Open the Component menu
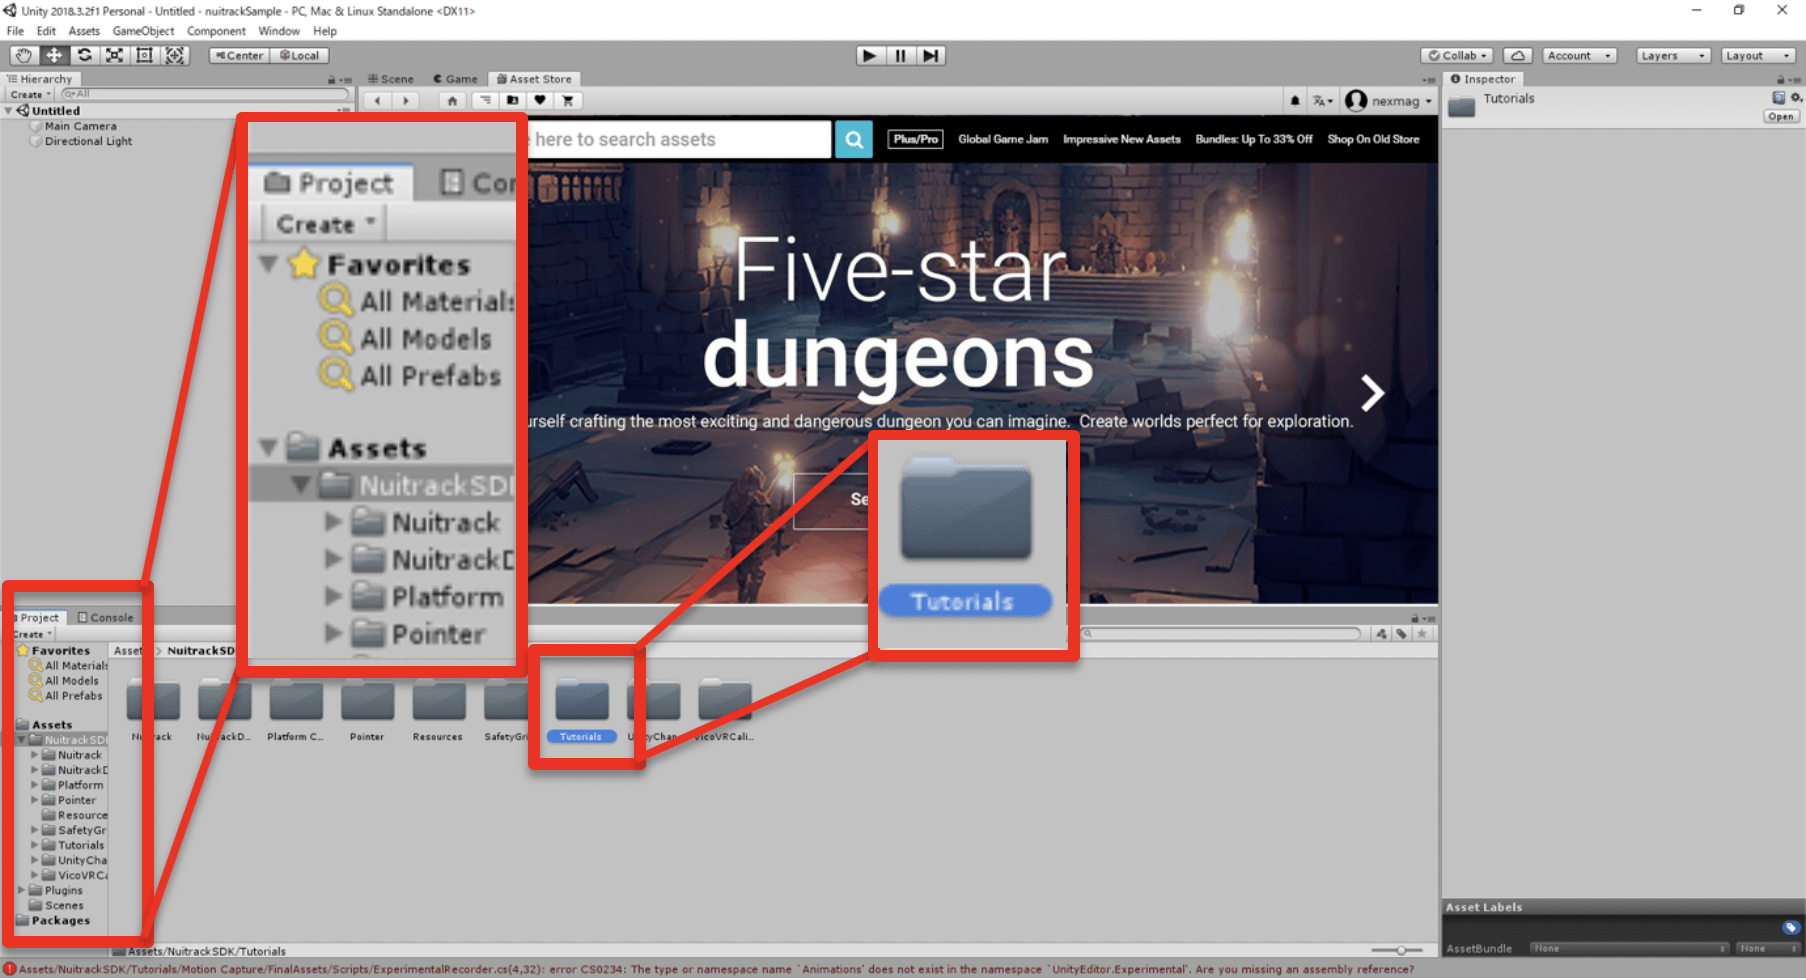 [216, 31]
